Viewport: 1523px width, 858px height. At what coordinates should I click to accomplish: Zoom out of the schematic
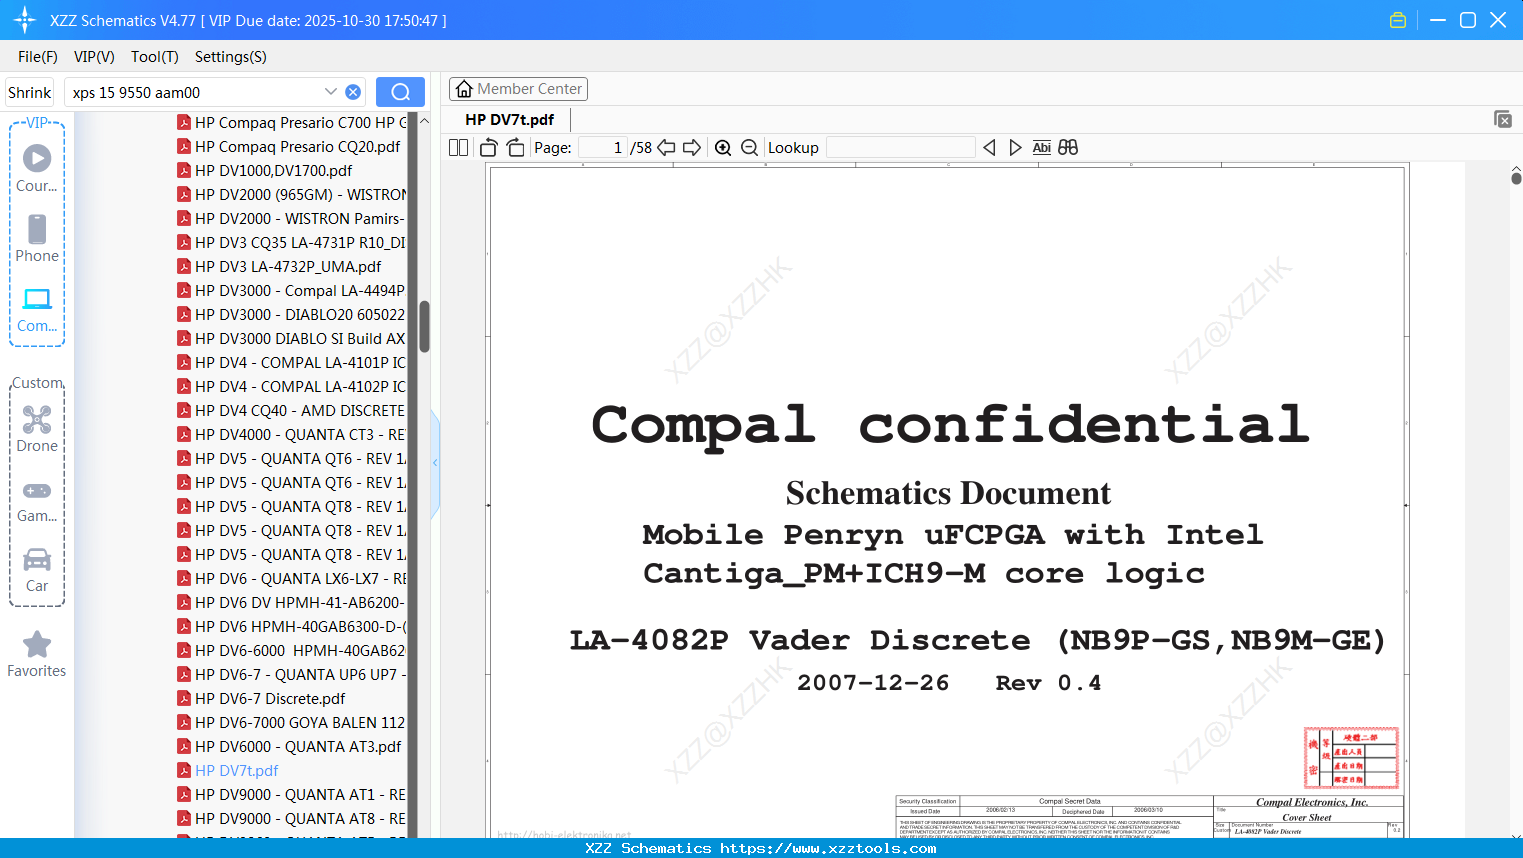pyautogui.click(x=749, y=148)
